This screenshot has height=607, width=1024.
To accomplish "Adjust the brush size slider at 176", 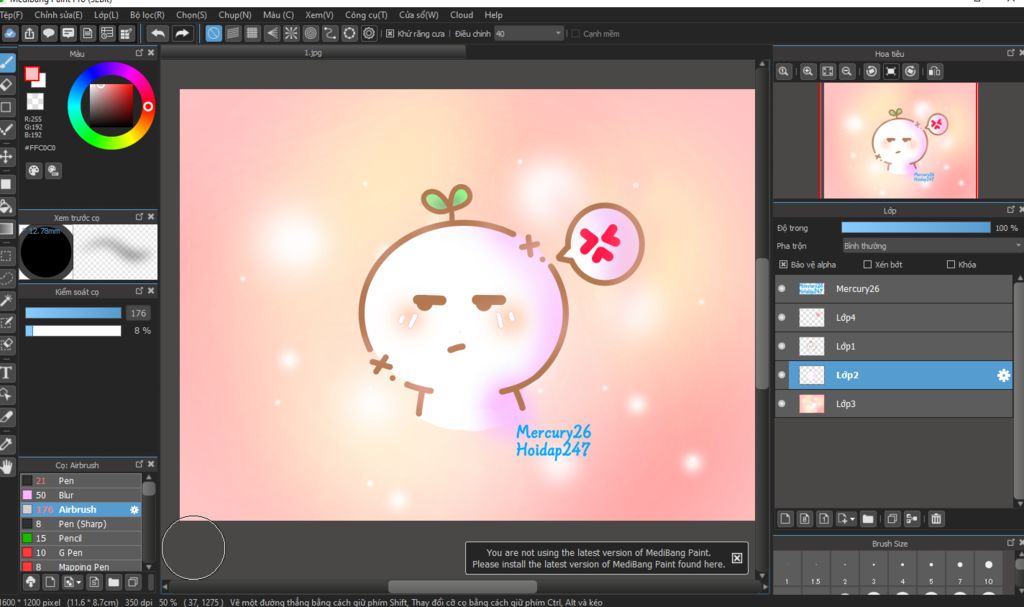I will (x=73, y=313).
